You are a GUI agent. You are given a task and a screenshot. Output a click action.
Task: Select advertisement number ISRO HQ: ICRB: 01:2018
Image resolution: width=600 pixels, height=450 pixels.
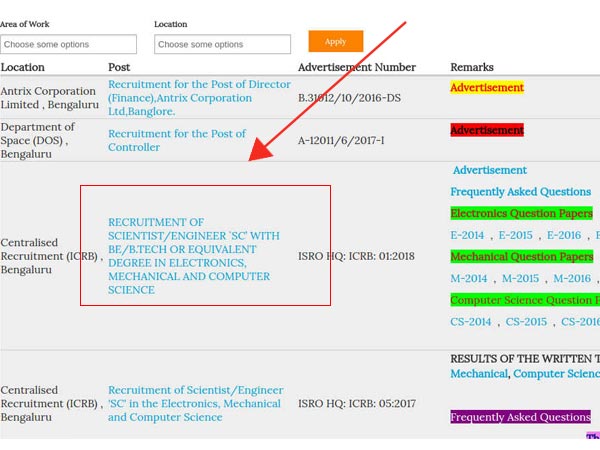[x=356, y=256]
